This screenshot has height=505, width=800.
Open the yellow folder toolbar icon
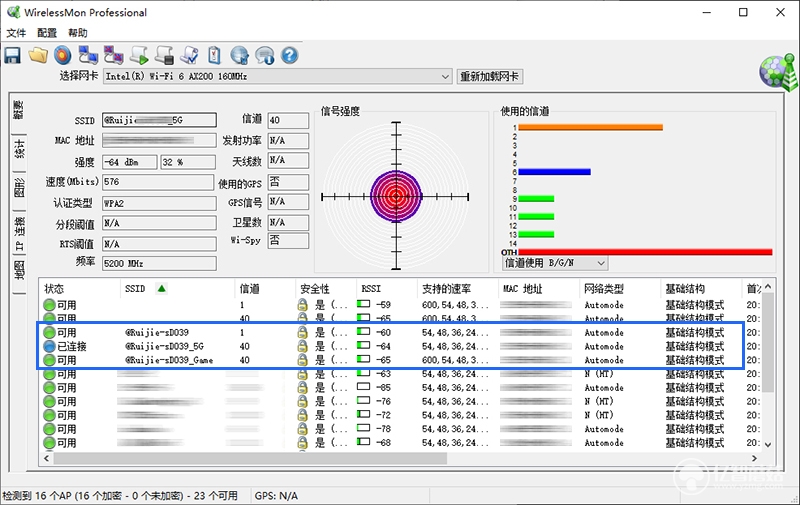pyautogui.click(x=38, y=55)
